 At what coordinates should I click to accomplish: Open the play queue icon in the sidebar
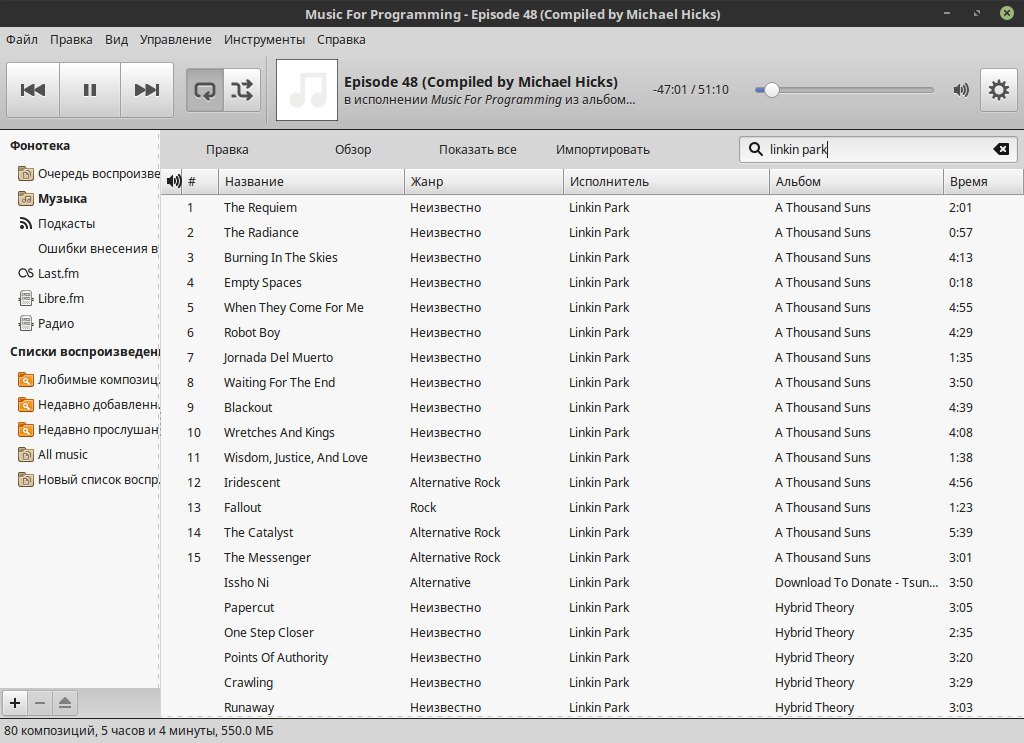pos(25,174)
